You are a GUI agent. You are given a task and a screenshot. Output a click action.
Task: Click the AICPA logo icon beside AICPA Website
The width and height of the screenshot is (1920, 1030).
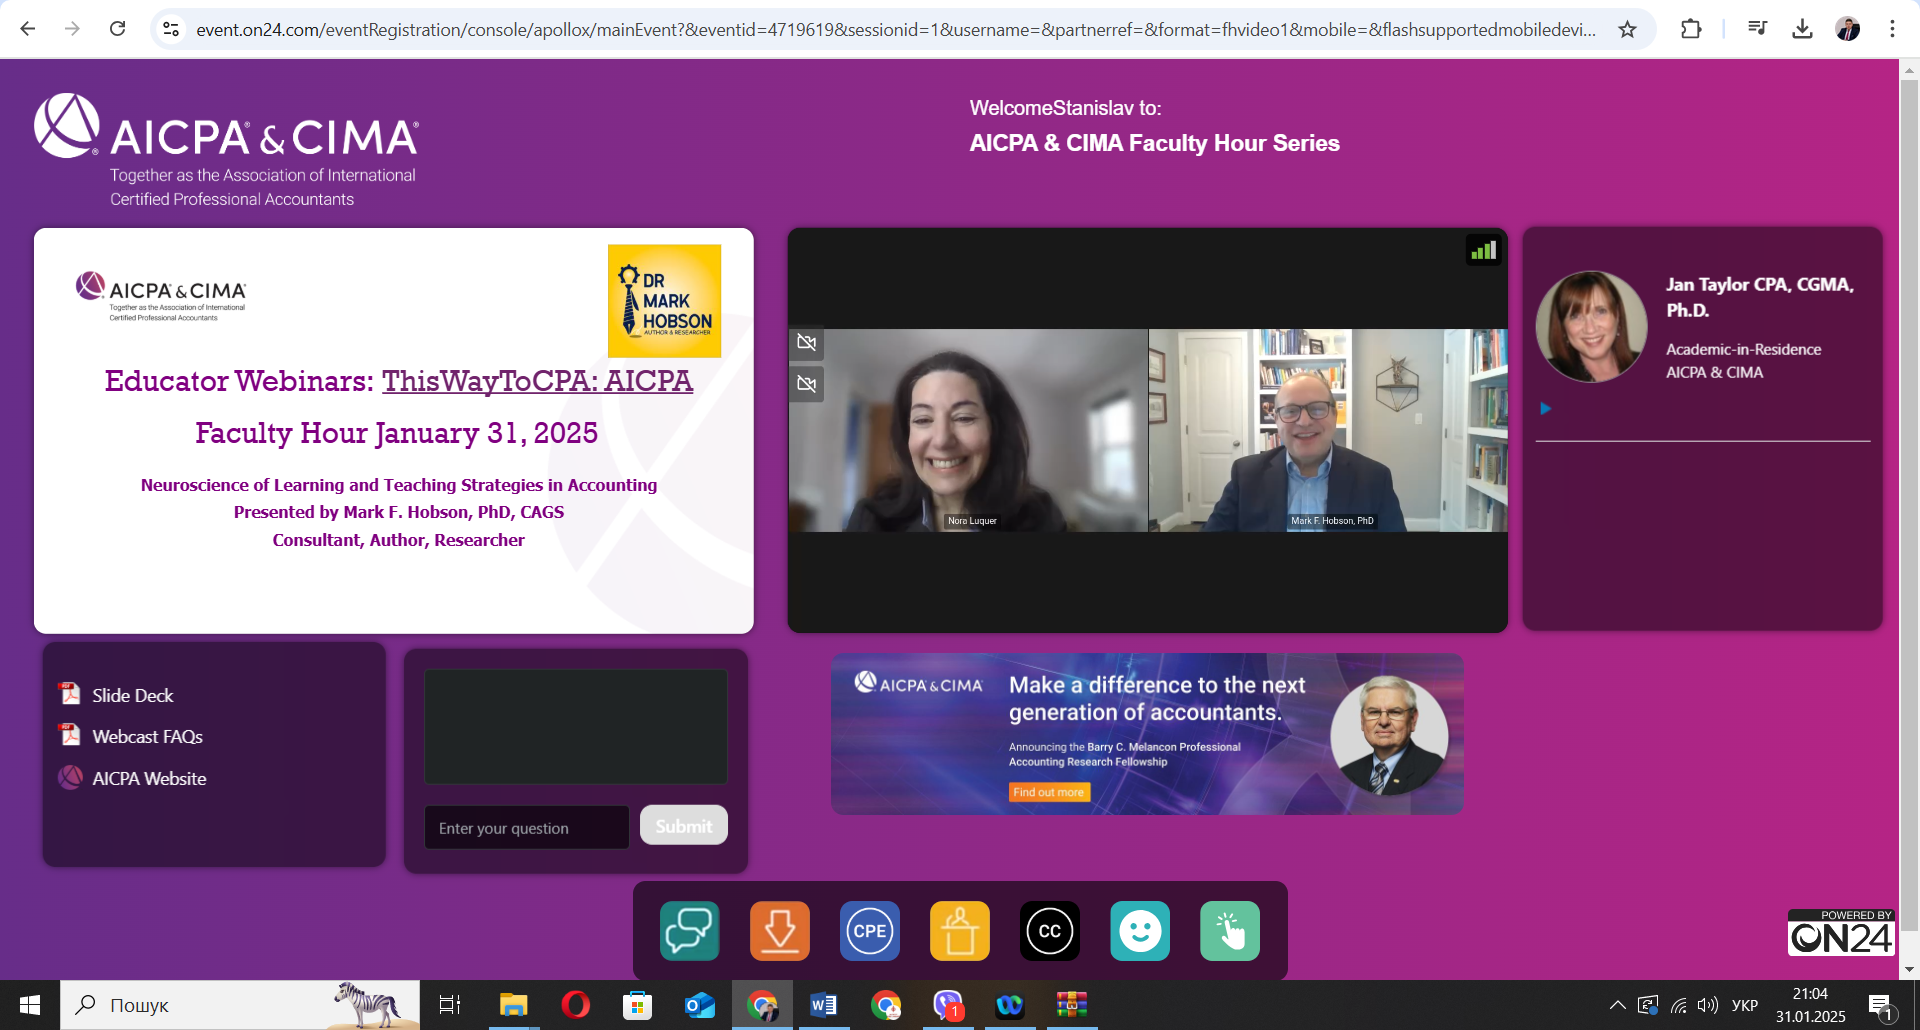pos(70,777)
